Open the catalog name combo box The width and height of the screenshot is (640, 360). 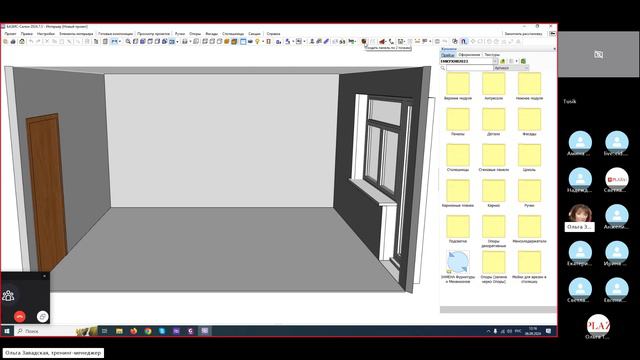click(x=469, y=61)
